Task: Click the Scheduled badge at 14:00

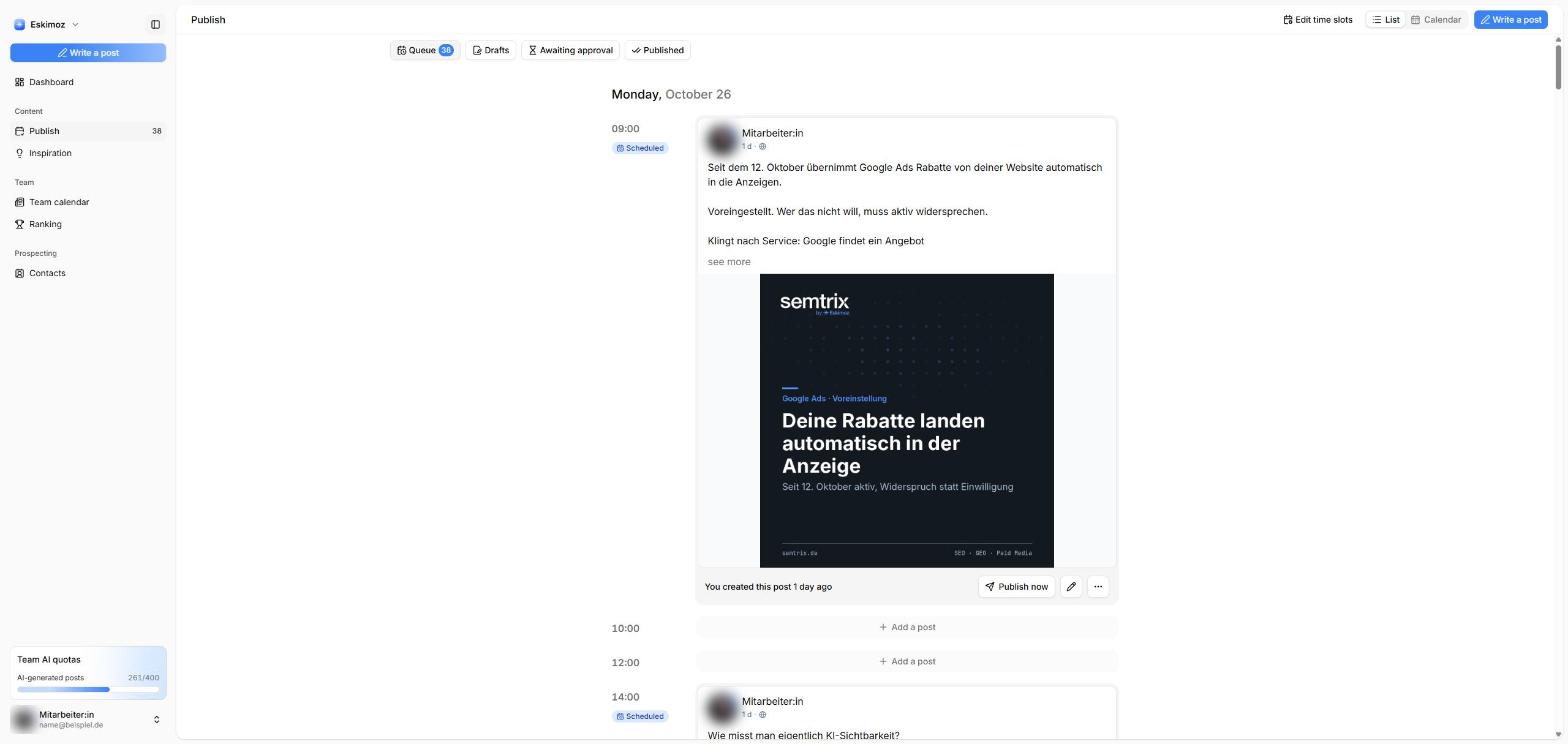Action: 640,716
